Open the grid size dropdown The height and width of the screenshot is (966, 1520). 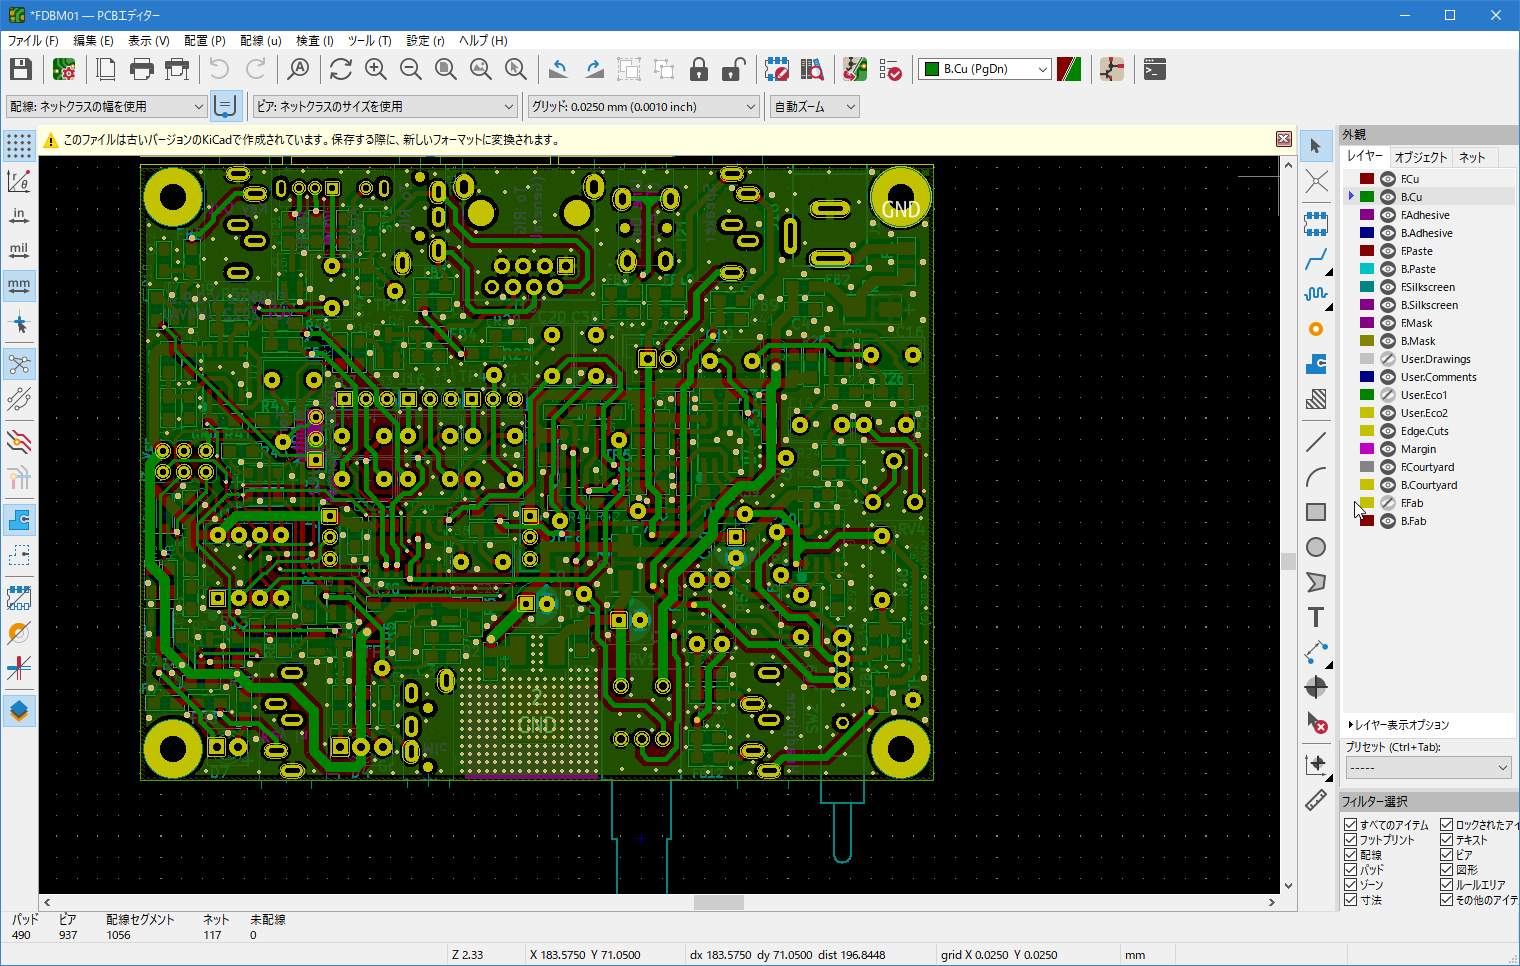click(x=644, y=106)
